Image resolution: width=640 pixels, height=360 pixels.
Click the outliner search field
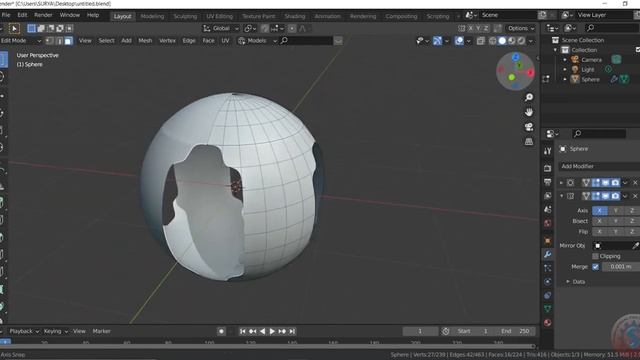coord(611,28)
